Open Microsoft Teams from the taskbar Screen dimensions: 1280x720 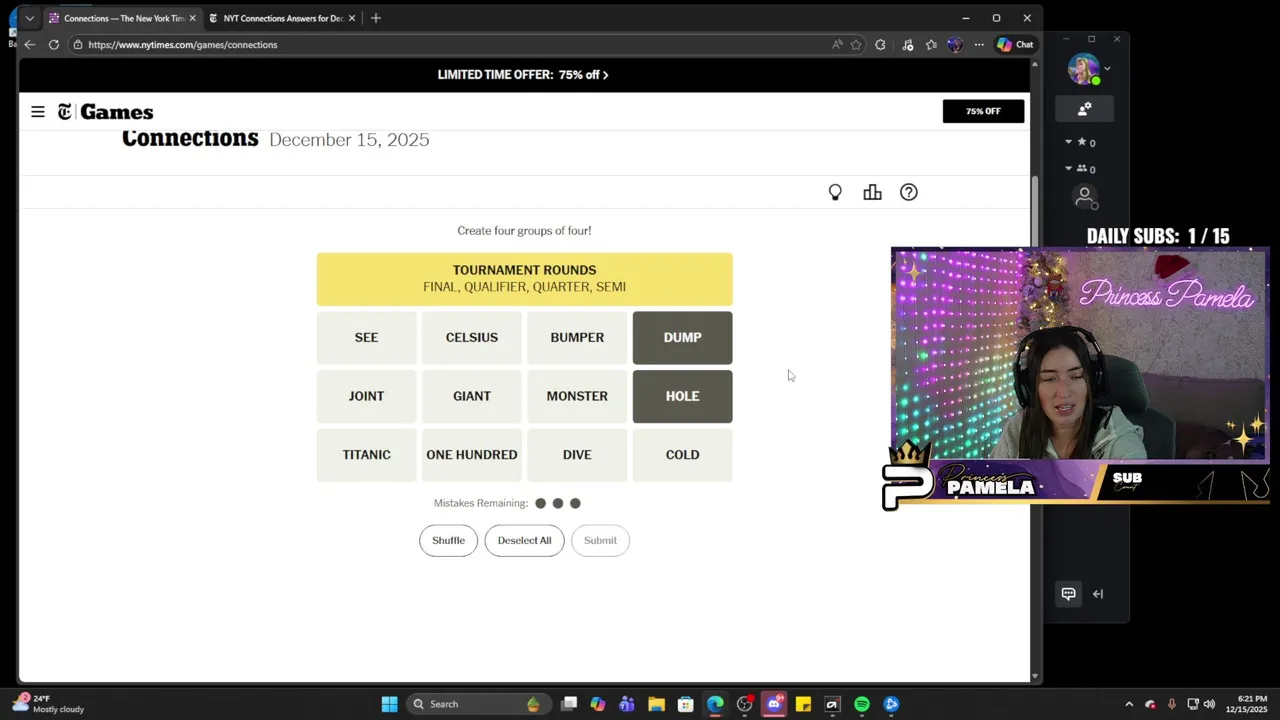pyautogui.click(x=627, y=704)
